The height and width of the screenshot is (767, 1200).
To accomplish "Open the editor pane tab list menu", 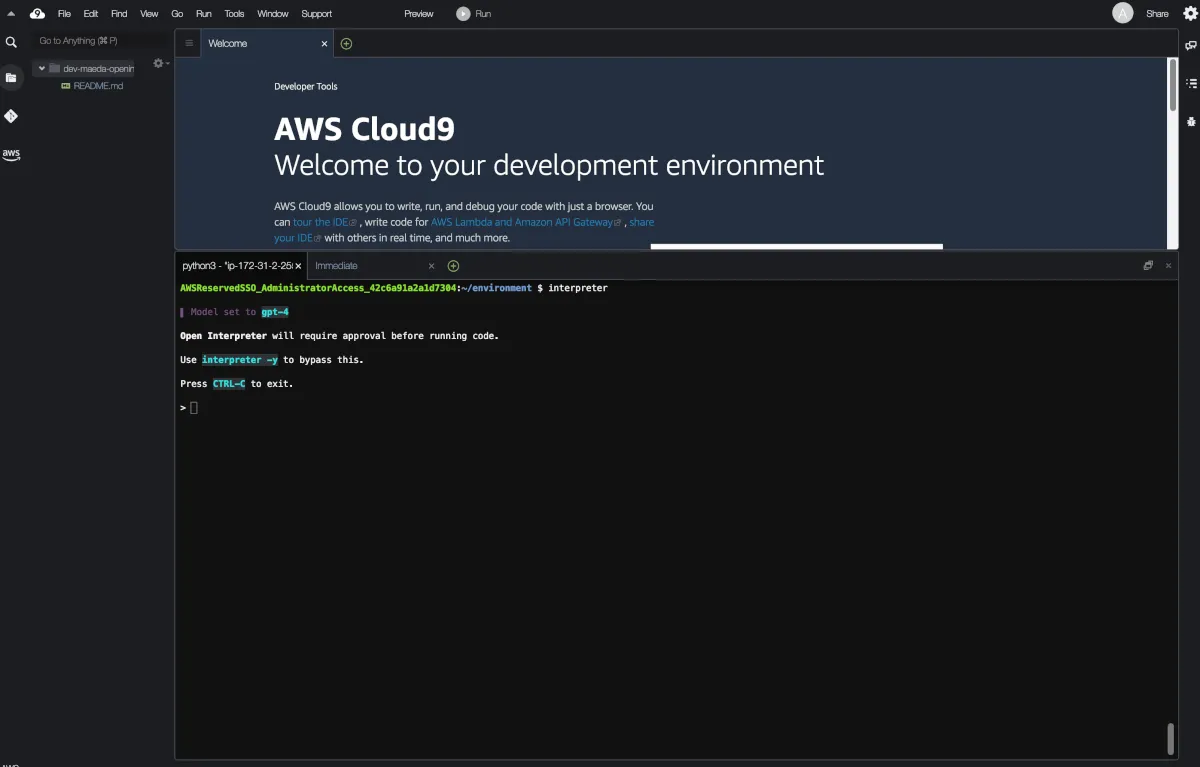I will (x=189, y=43).
